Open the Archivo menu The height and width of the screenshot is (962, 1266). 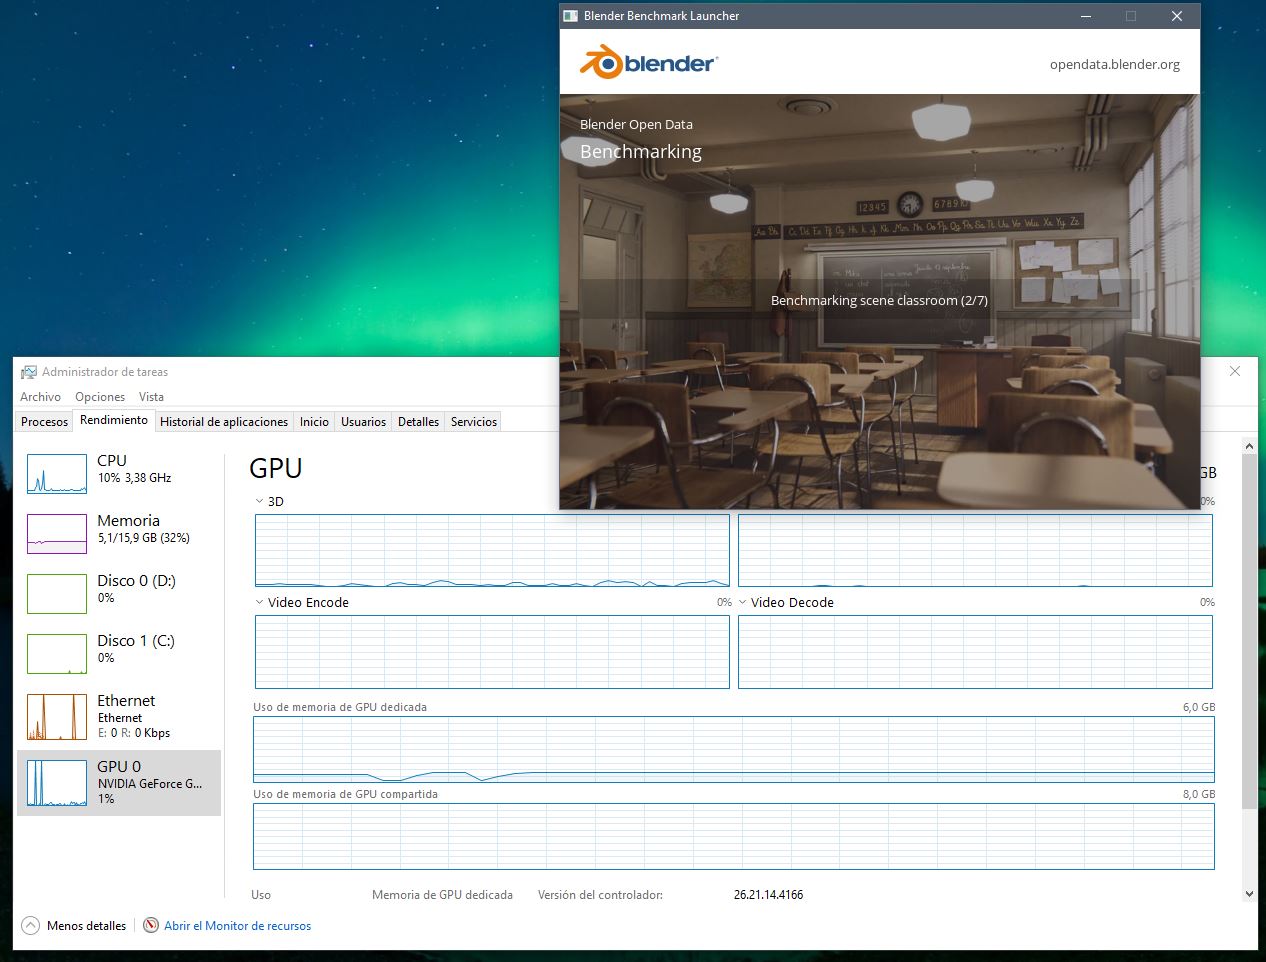tap(40, 397)
